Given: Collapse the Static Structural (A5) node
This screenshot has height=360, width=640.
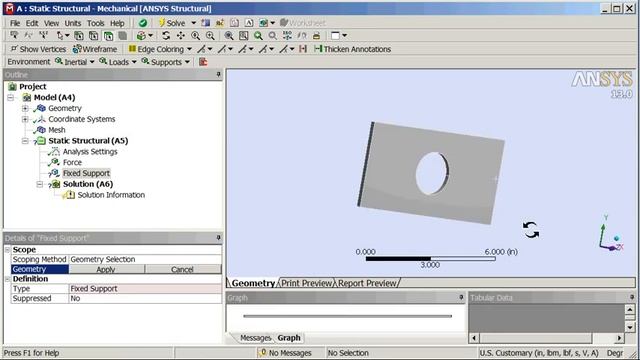Looking at the screenshot, I should [25, 141].
